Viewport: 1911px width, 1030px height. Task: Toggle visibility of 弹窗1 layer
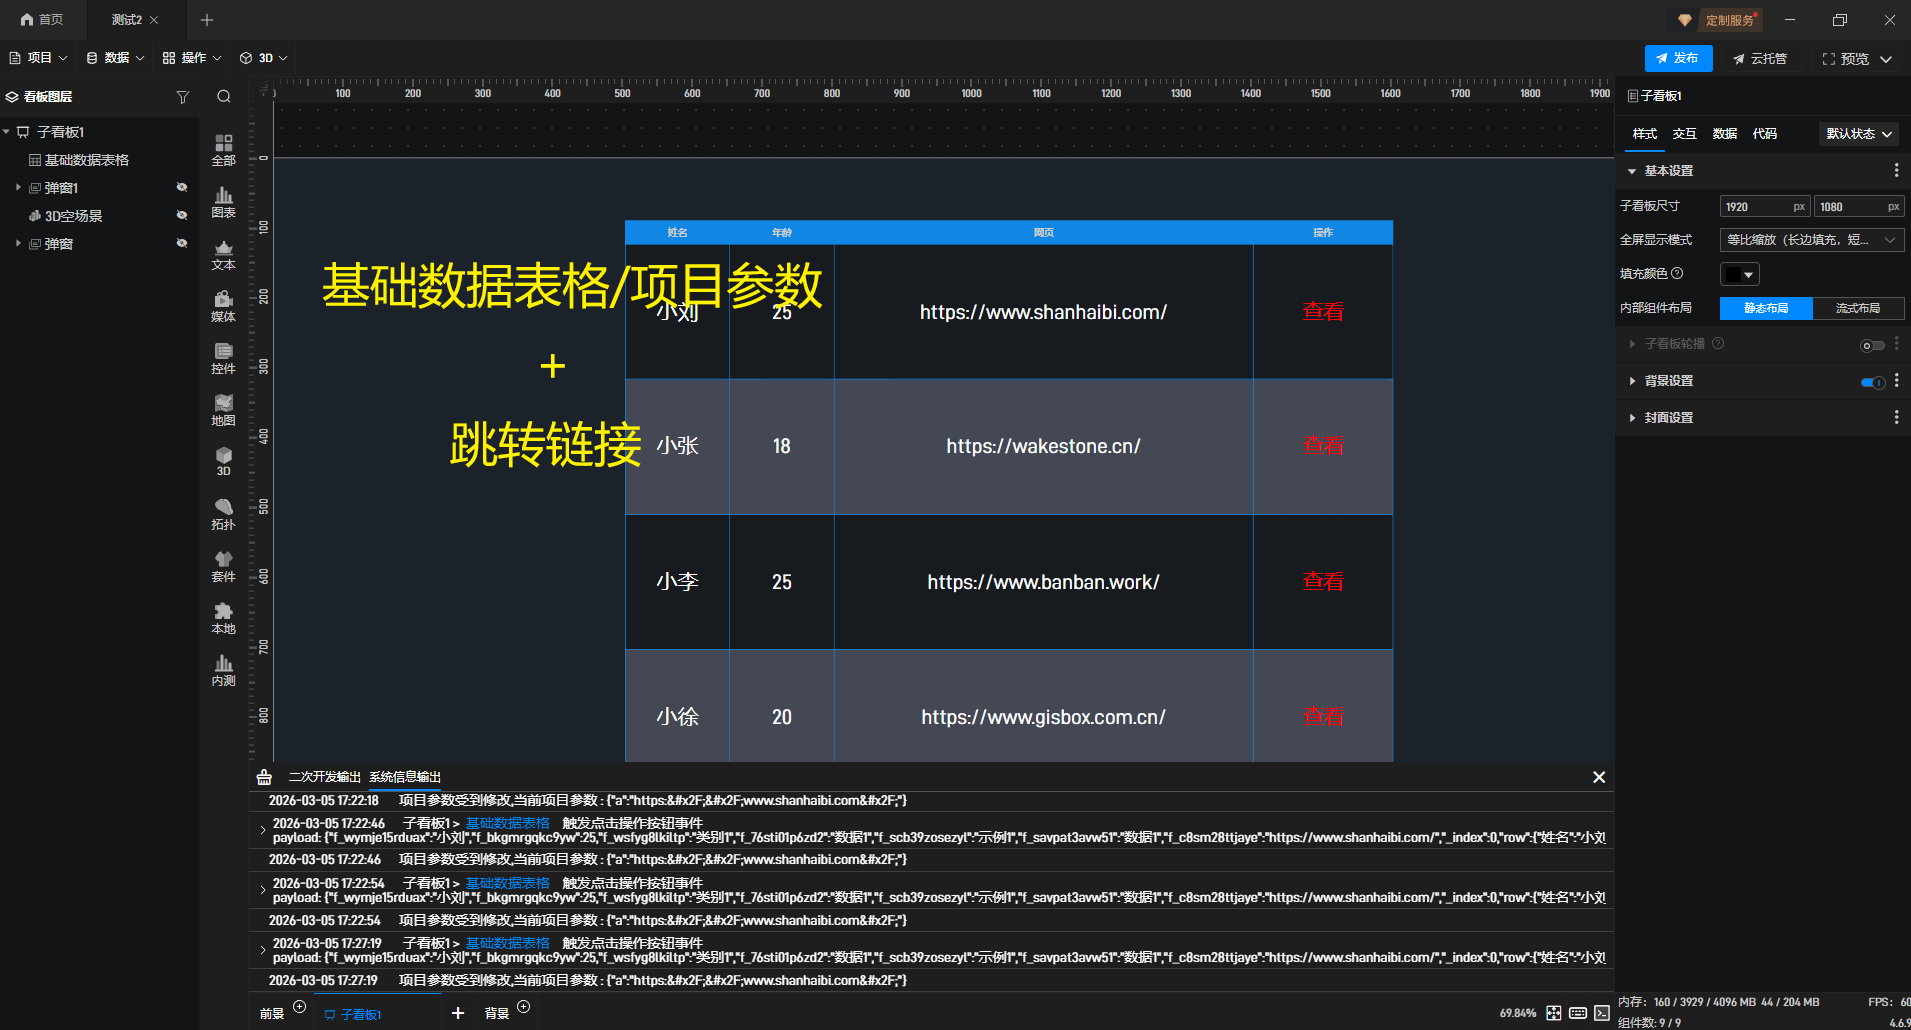tap(182, 187)
